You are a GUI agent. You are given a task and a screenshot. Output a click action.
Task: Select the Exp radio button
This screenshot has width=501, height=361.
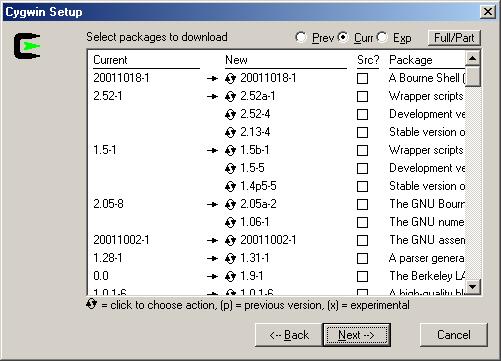[x=382, y=37]
